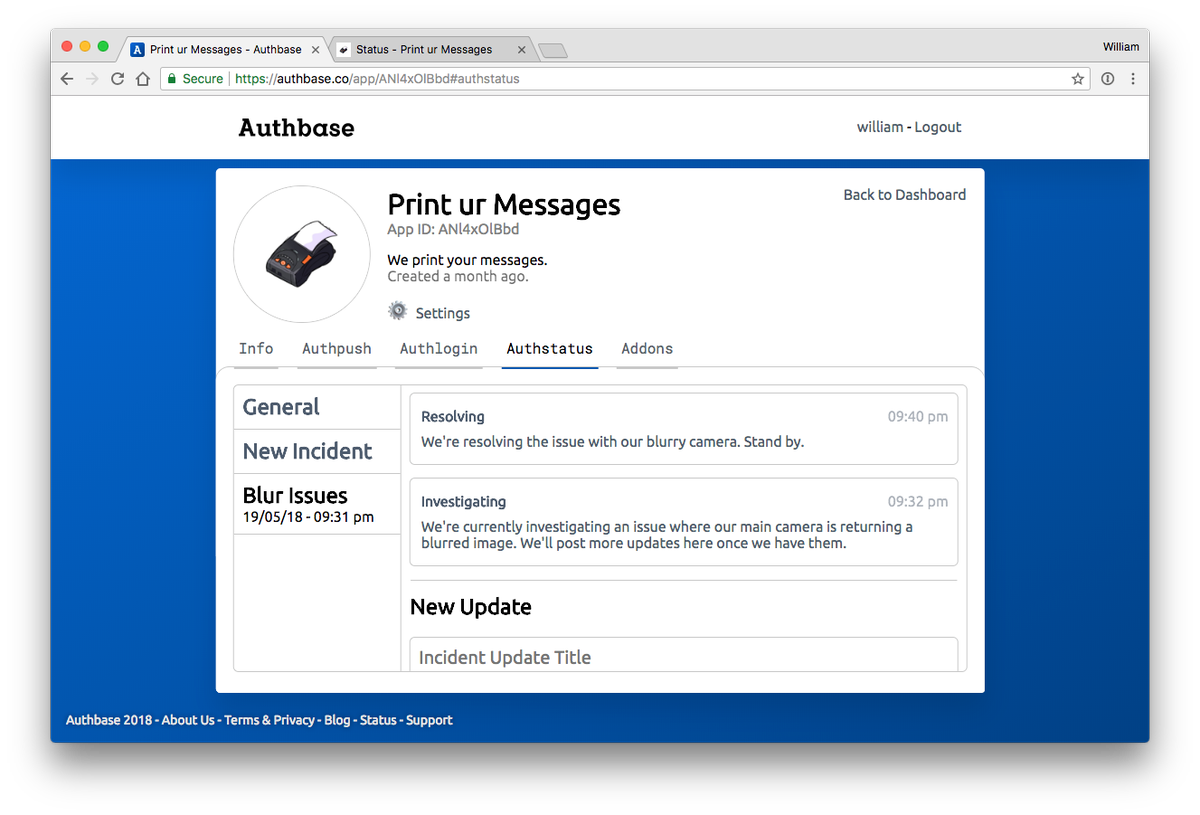The height and width of the screenshot is (815, 1200).
Task: Open the app Settings gear
Action: tap(398, 312)
